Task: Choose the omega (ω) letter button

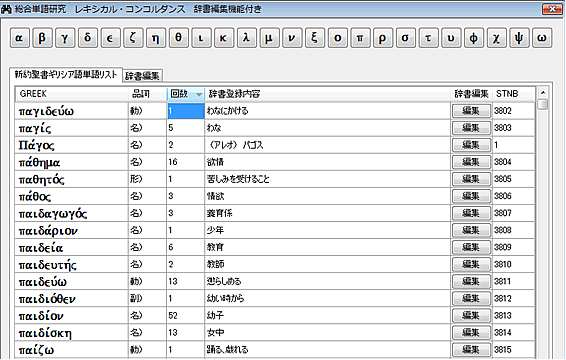Action: click(x=542, y=38)
